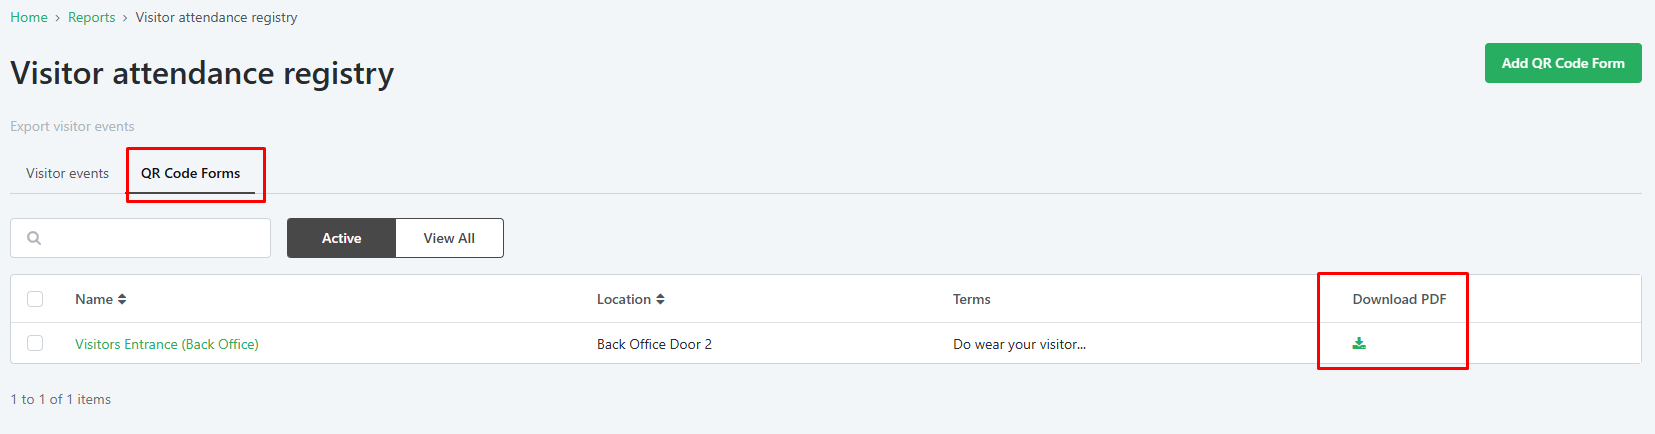Click the Download PDF column header
Image resolution: width=1655 pixels, height=434 pixels.
(1399, 299)
